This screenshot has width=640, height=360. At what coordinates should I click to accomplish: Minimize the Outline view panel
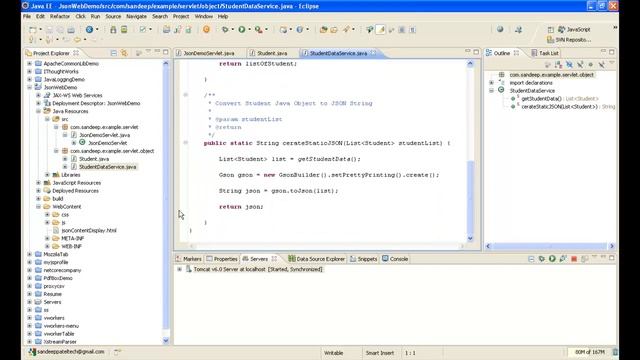tap(603, 52)
